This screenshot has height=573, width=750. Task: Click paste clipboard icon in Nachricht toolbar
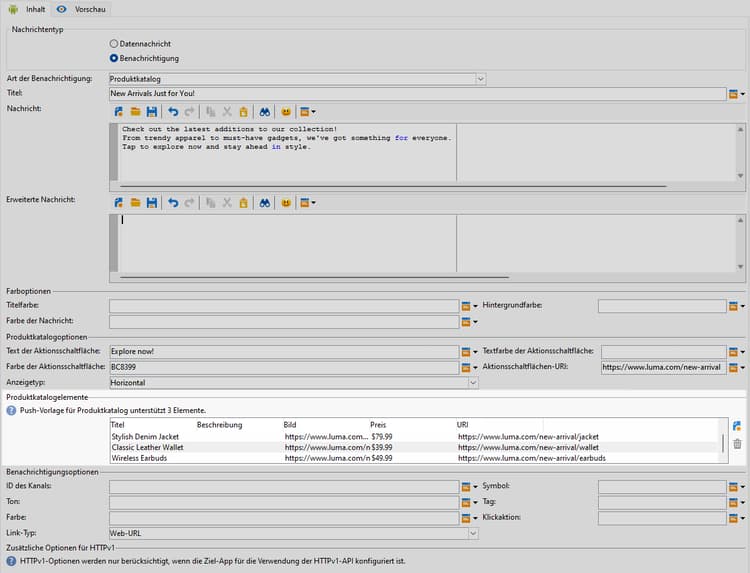point(243,112)
